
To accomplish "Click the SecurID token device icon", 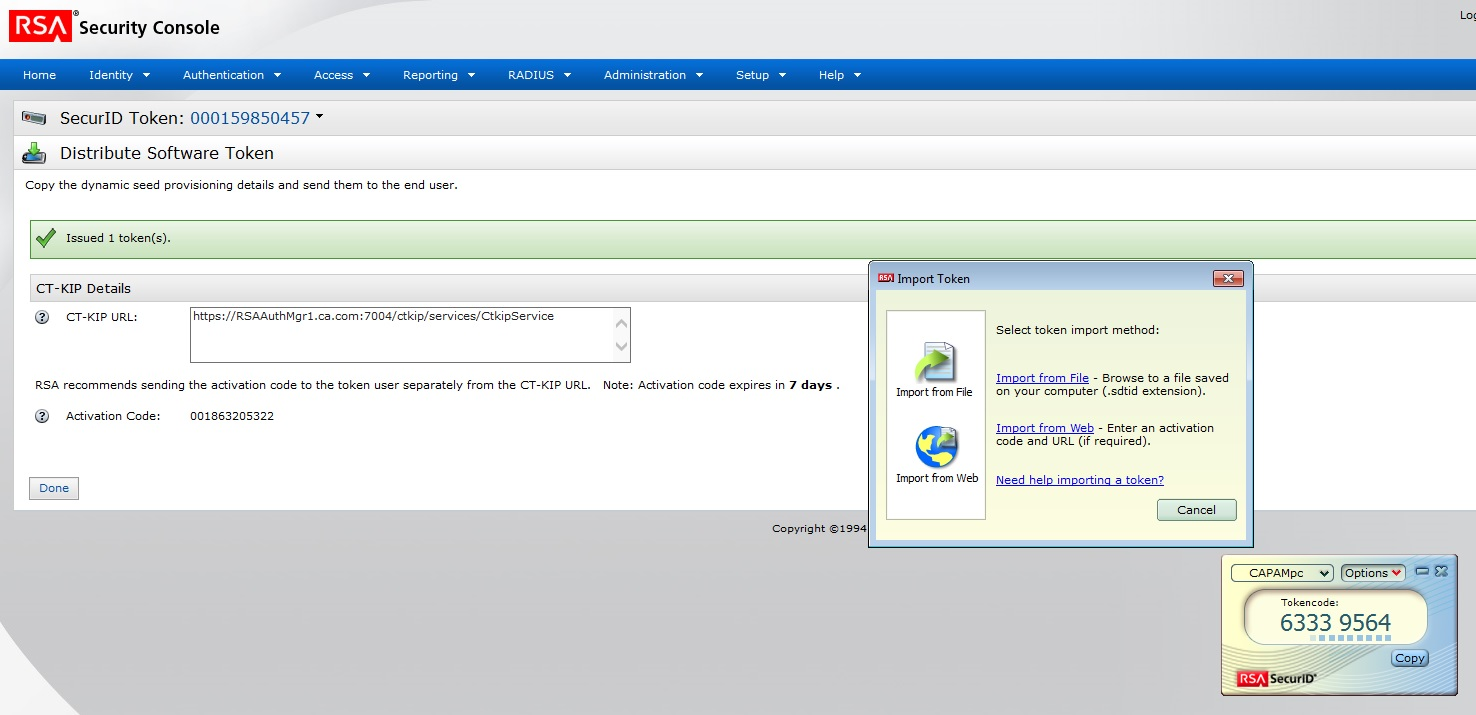I will click(x=34, y=118).
